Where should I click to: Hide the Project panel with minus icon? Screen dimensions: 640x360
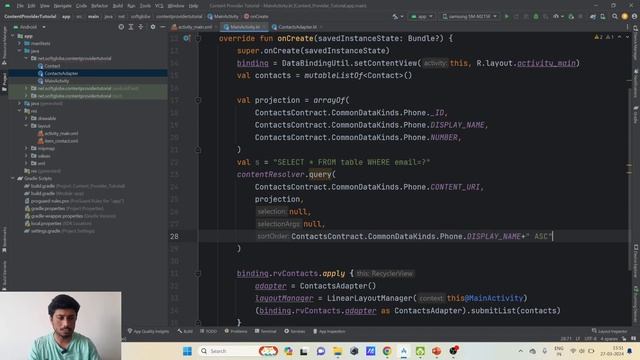[x=162, y=27]
